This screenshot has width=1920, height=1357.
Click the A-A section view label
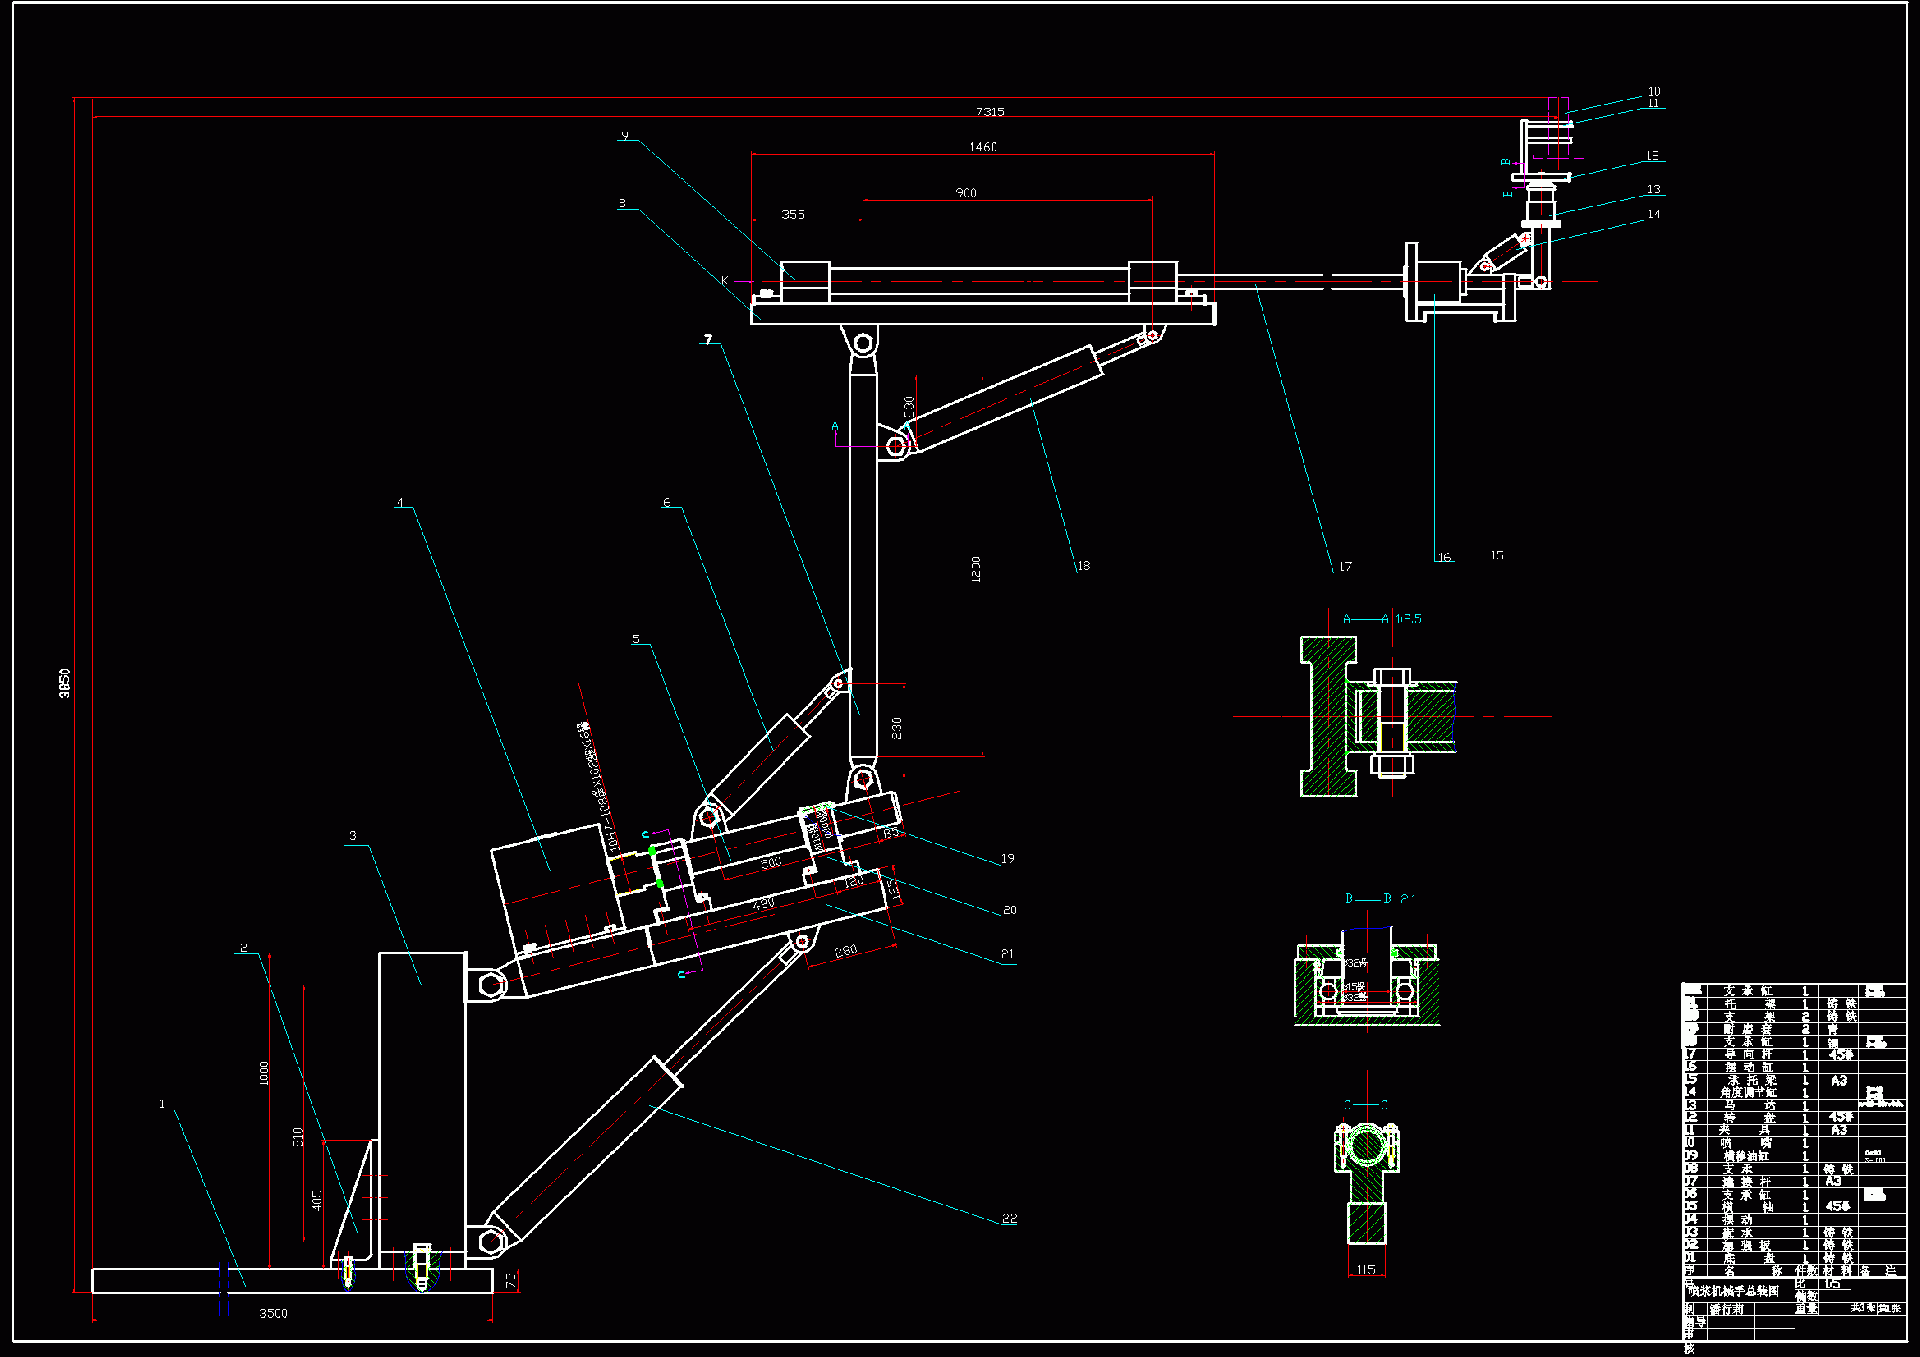tap(1366, 619)
